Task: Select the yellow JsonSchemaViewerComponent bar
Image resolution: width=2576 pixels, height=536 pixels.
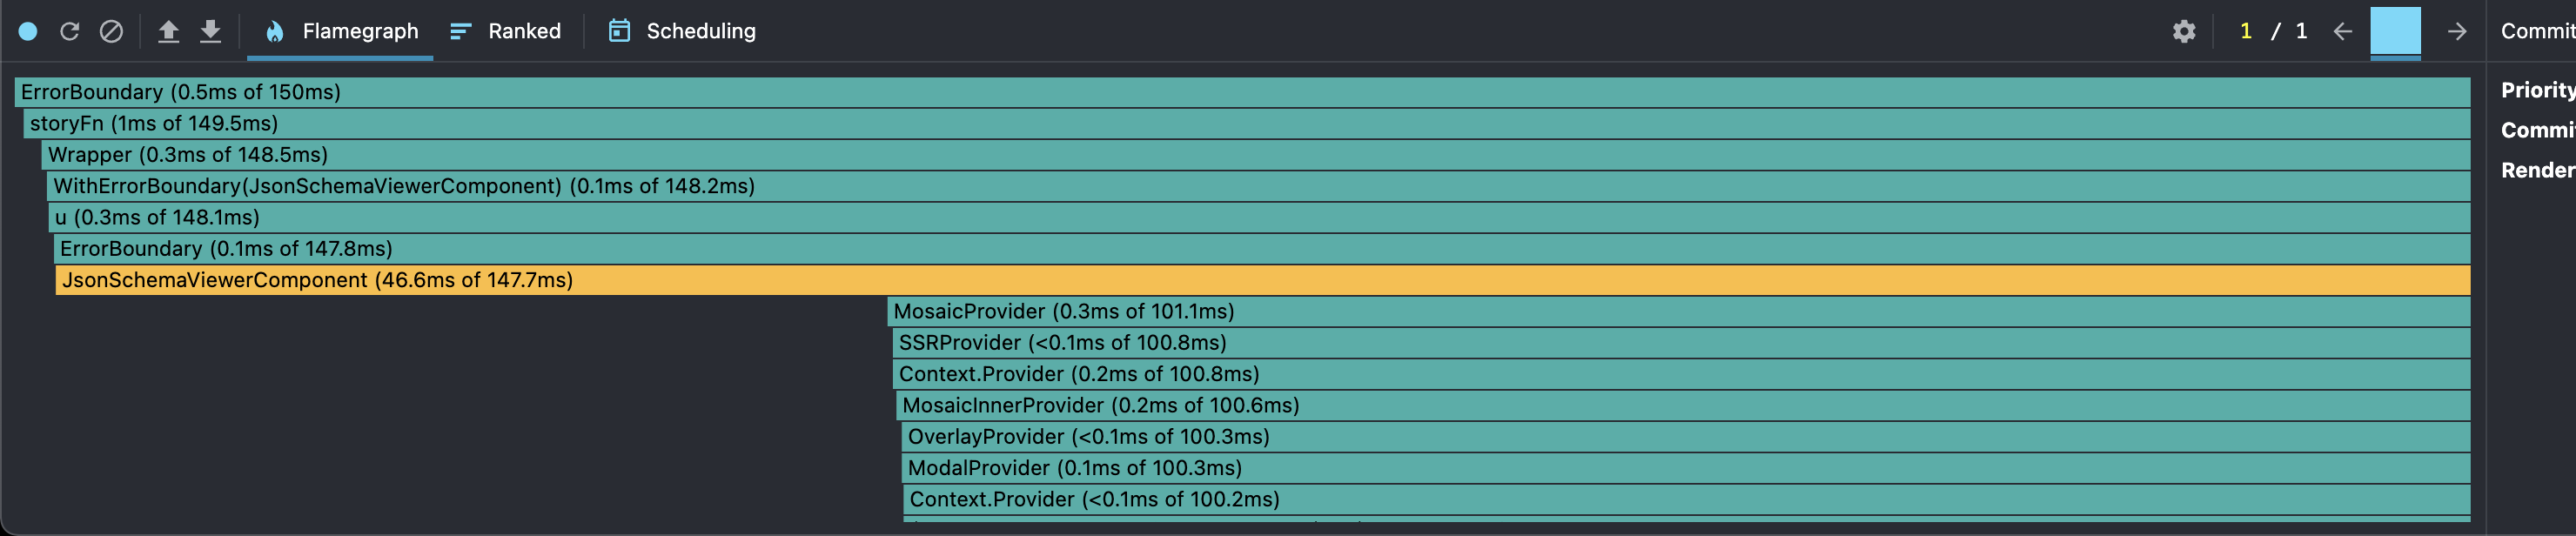Action: click(1263, 280)
